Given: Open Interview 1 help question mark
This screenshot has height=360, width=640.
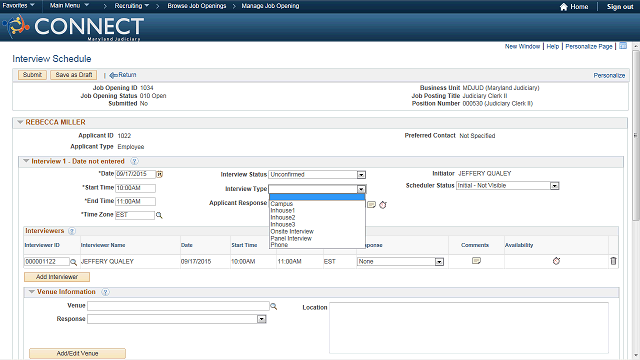Looking at the screenshot, I should tap(134, 162).
